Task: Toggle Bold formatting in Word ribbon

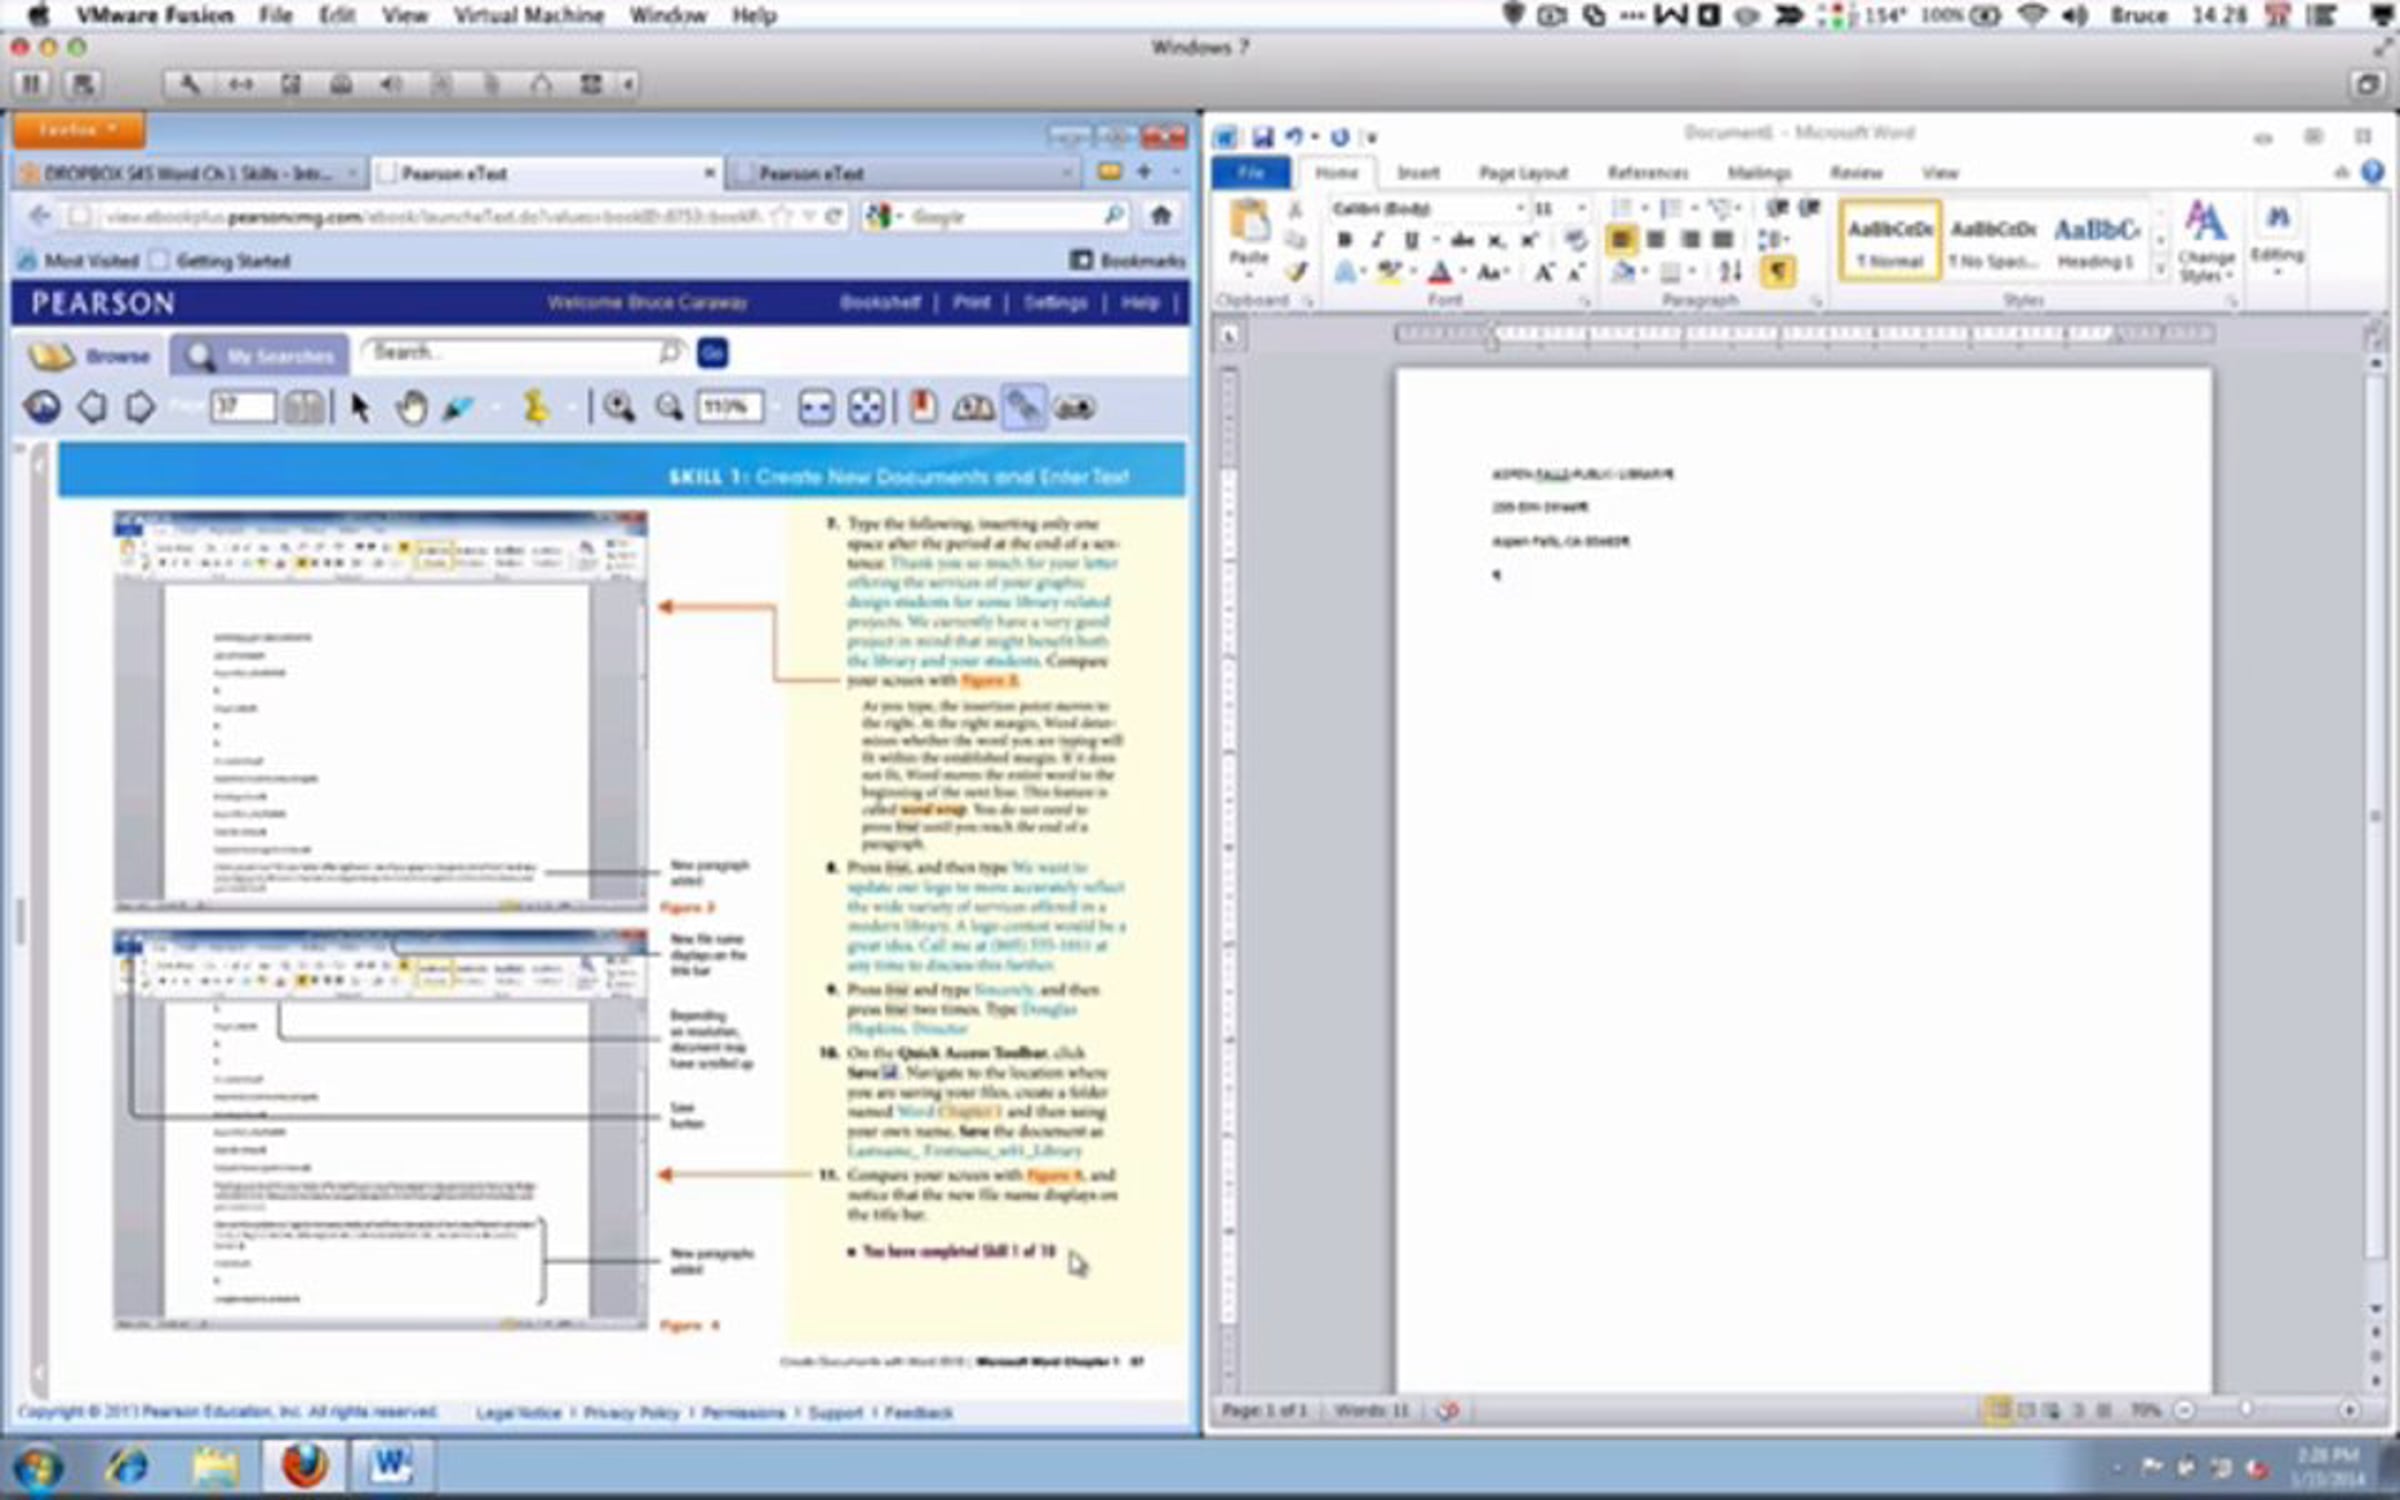Action: (1344, 240)
